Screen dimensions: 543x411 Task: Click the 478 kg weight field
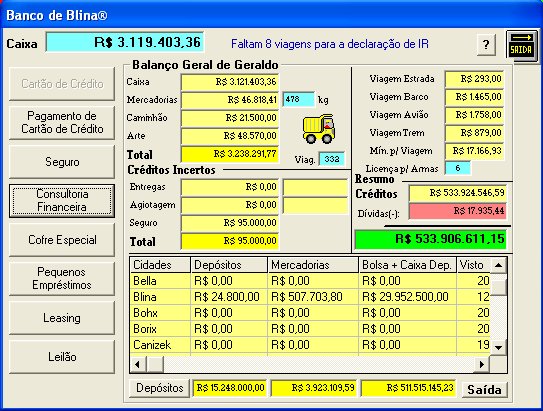point(299,99)
